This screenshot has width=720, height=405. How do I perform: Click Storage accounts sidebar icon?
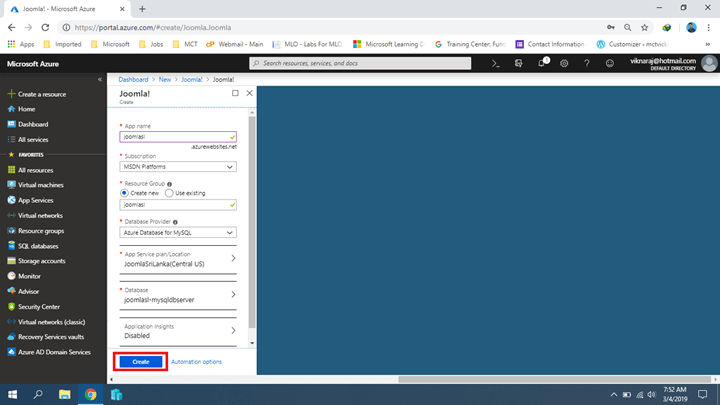tap(11, 261)
